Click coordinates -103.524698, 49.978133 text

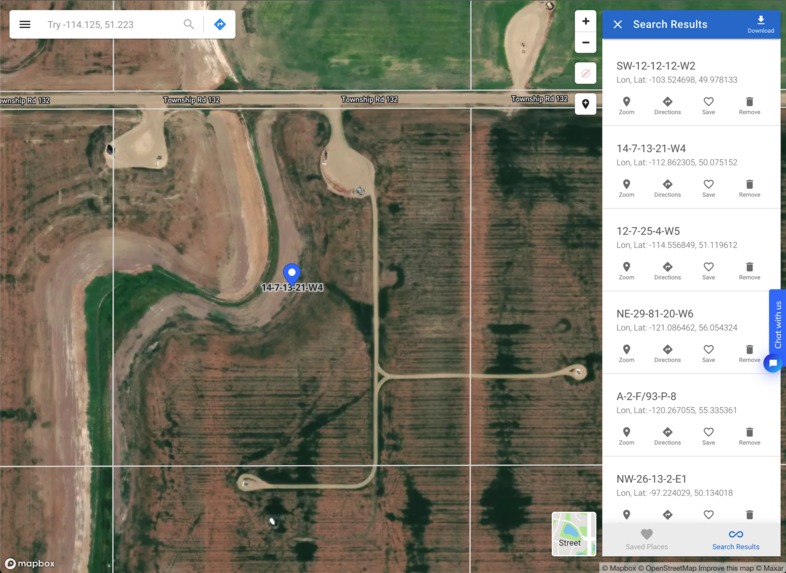pos(693,80)
